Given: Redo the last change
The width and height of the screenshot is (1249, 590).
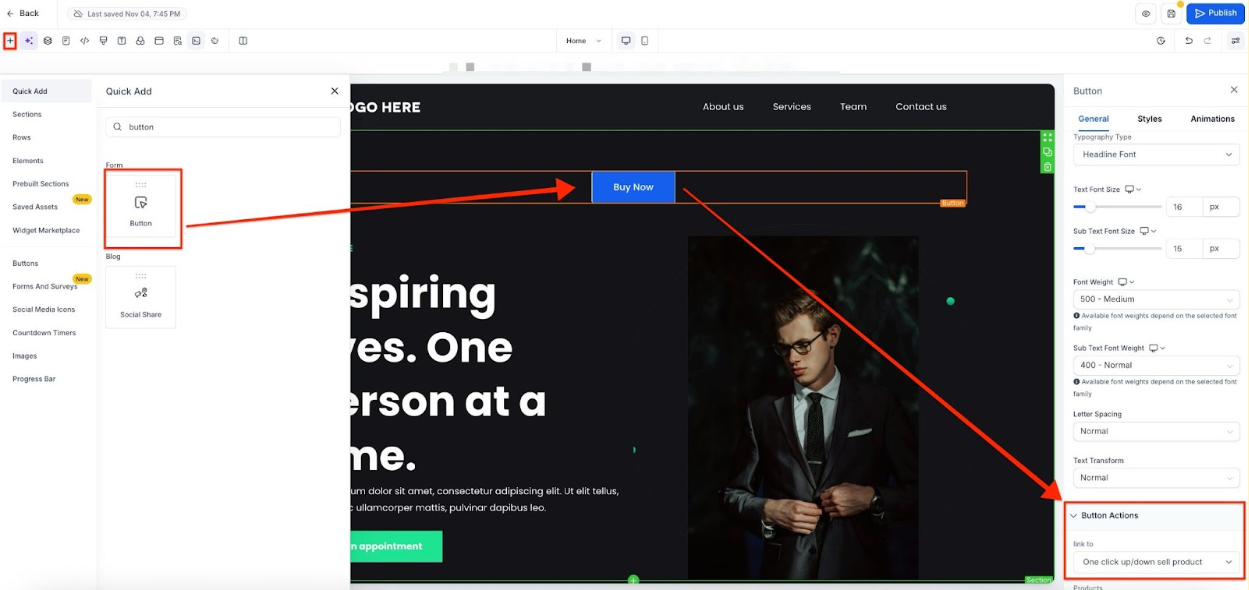Looking at the screenshot, I should 1207,41.
